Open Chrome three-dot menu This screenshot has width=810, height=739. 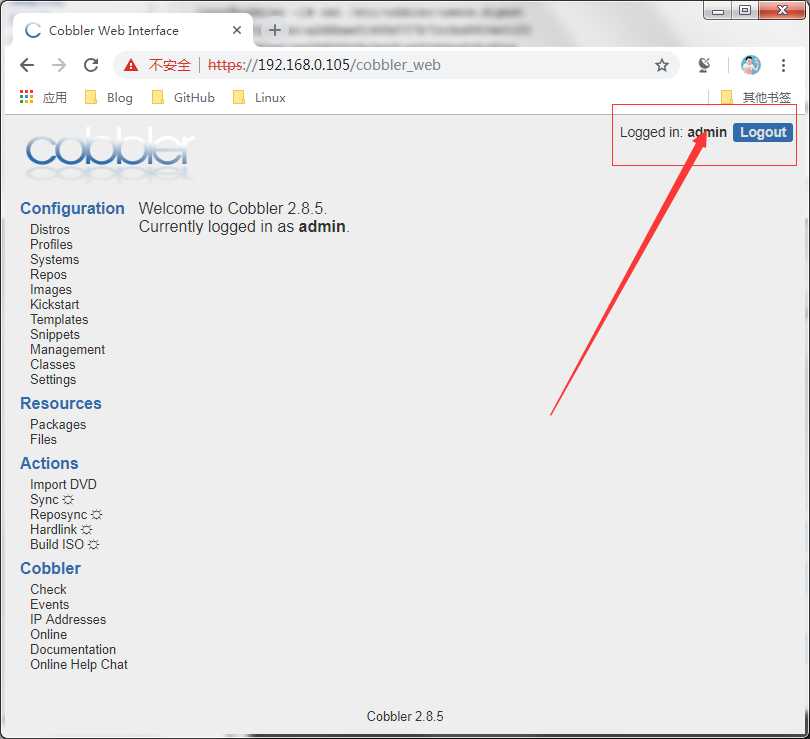pyautogui.click(x=783, y=65)
